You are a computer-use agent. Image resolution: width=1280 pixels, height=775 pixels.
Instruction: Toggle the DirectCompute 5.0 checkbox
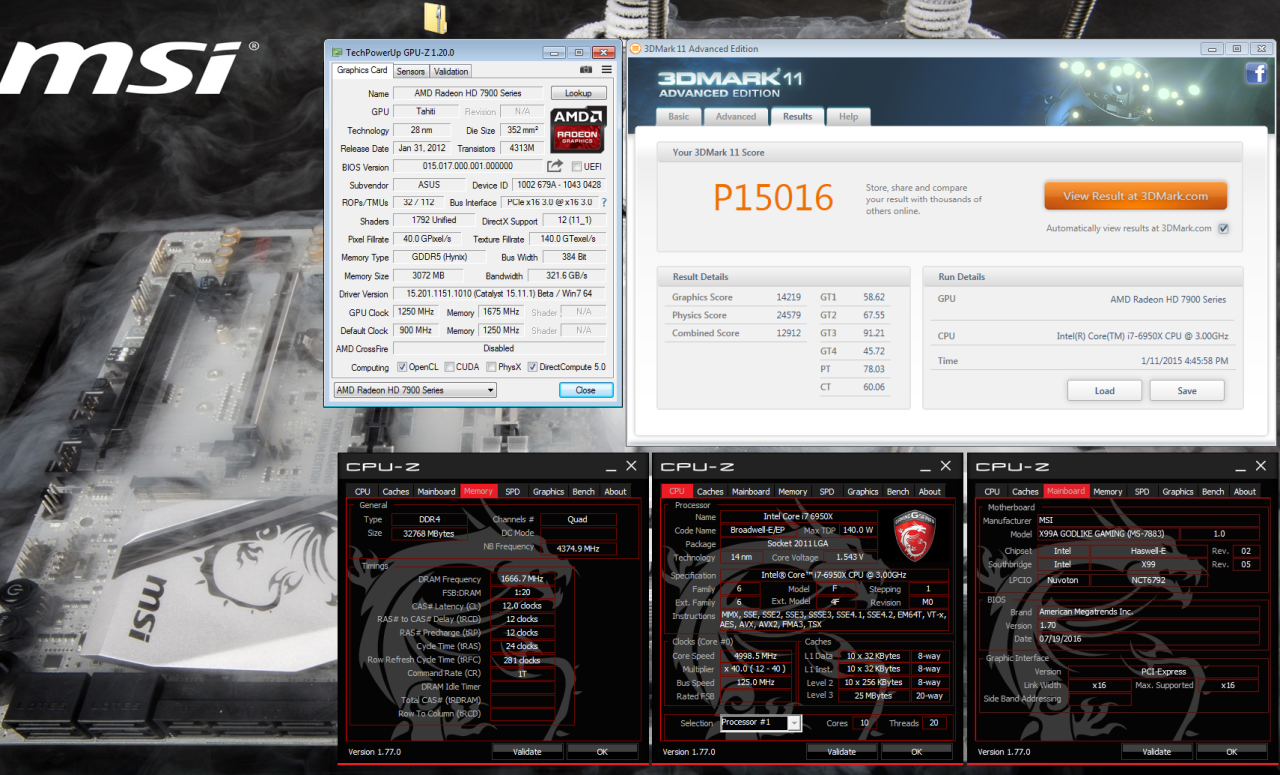[x=533, y=367]
